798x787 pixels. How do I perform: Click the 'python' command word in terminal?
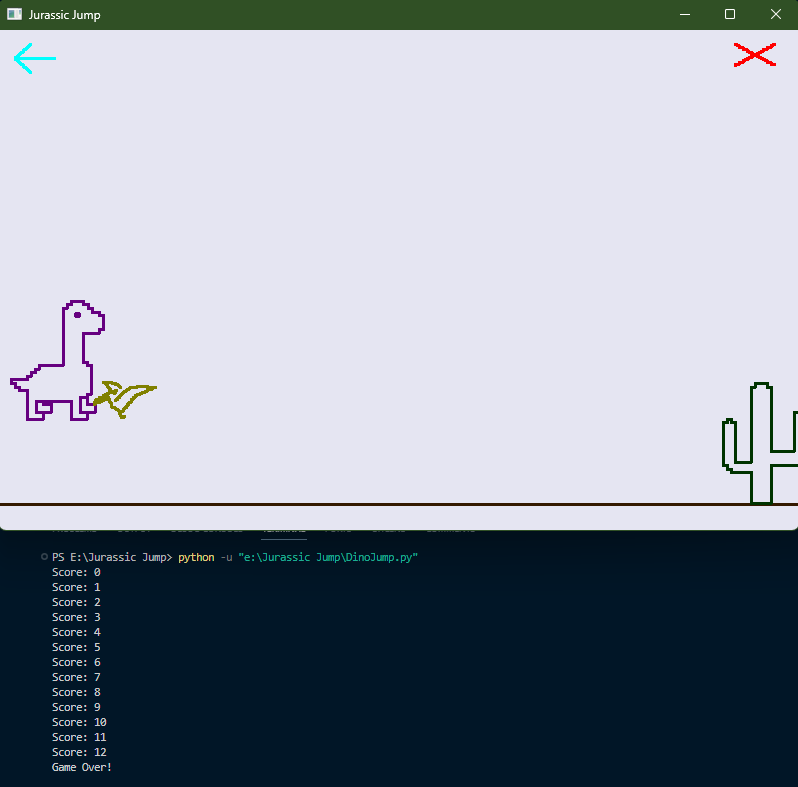(x=196, y=558)
